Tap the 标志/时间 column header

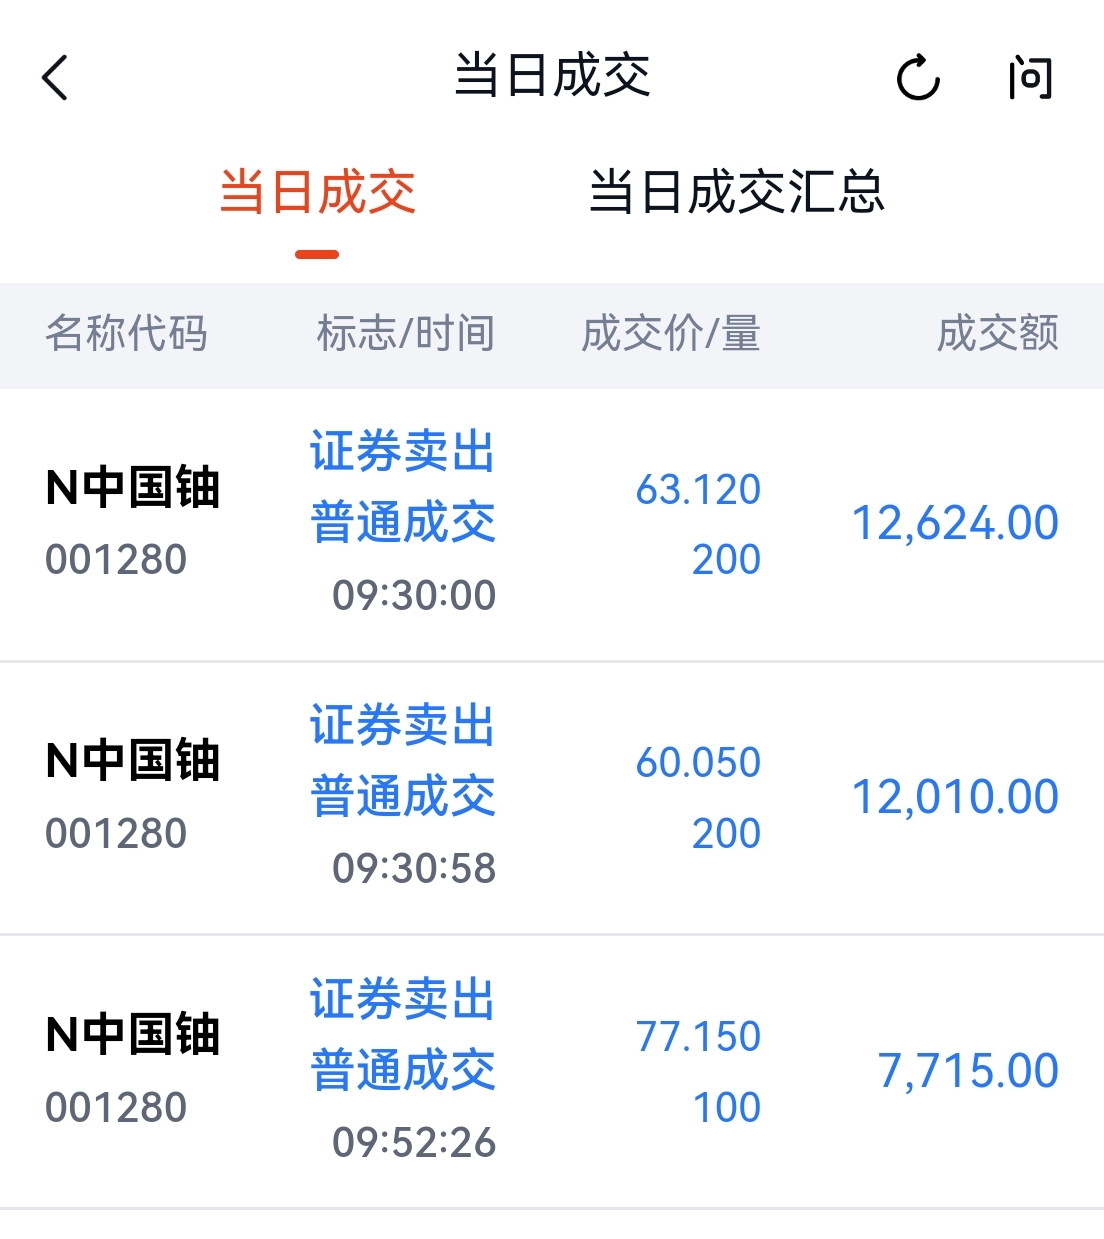click(406, 334)
